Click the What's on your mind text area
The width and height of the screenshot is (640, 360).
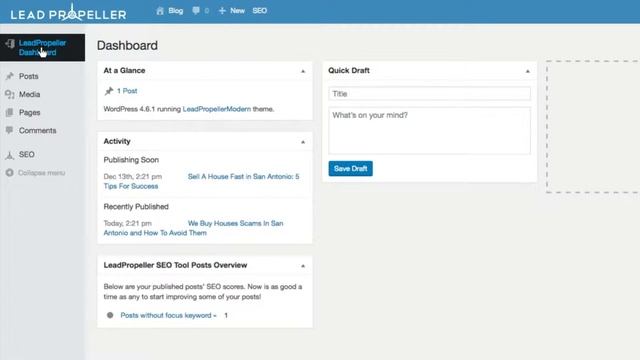pos(429,131)
